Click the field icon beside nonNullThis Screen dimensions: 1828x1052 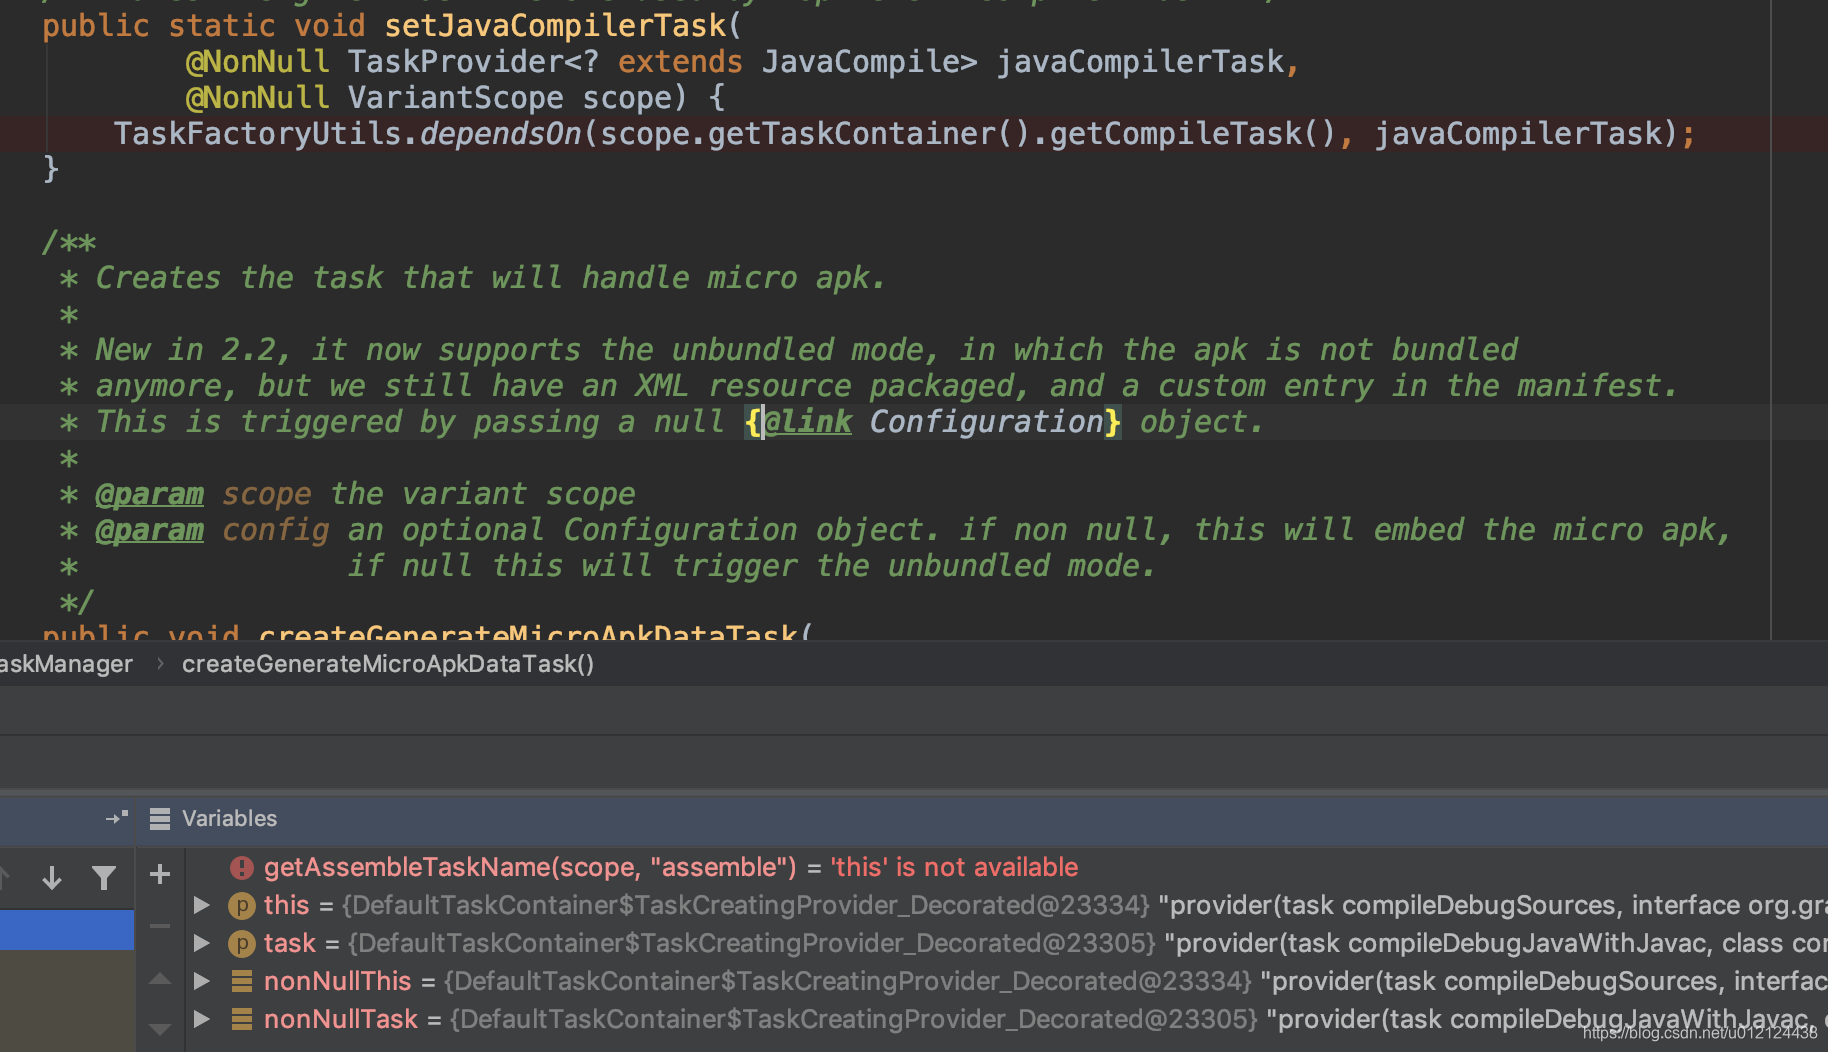click(241, 981)
